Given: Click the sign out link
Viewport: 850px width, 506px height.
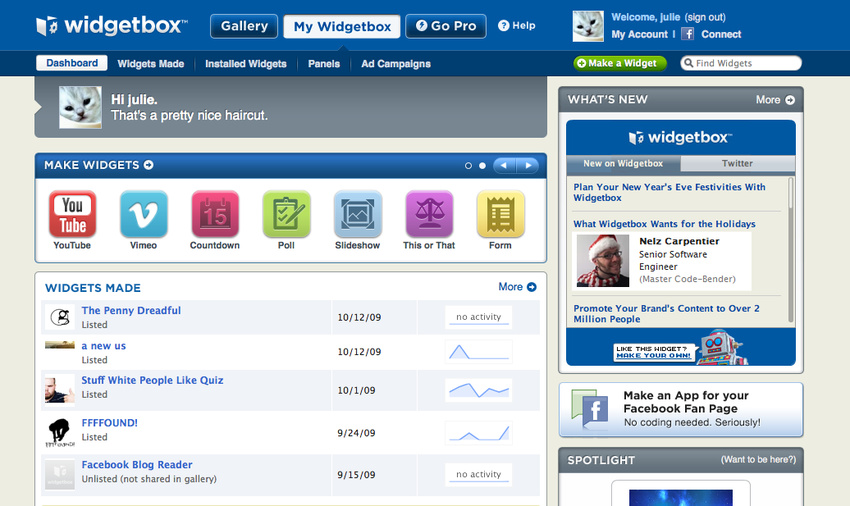Looking at the screenshot, I should click(x=705, y=17).
